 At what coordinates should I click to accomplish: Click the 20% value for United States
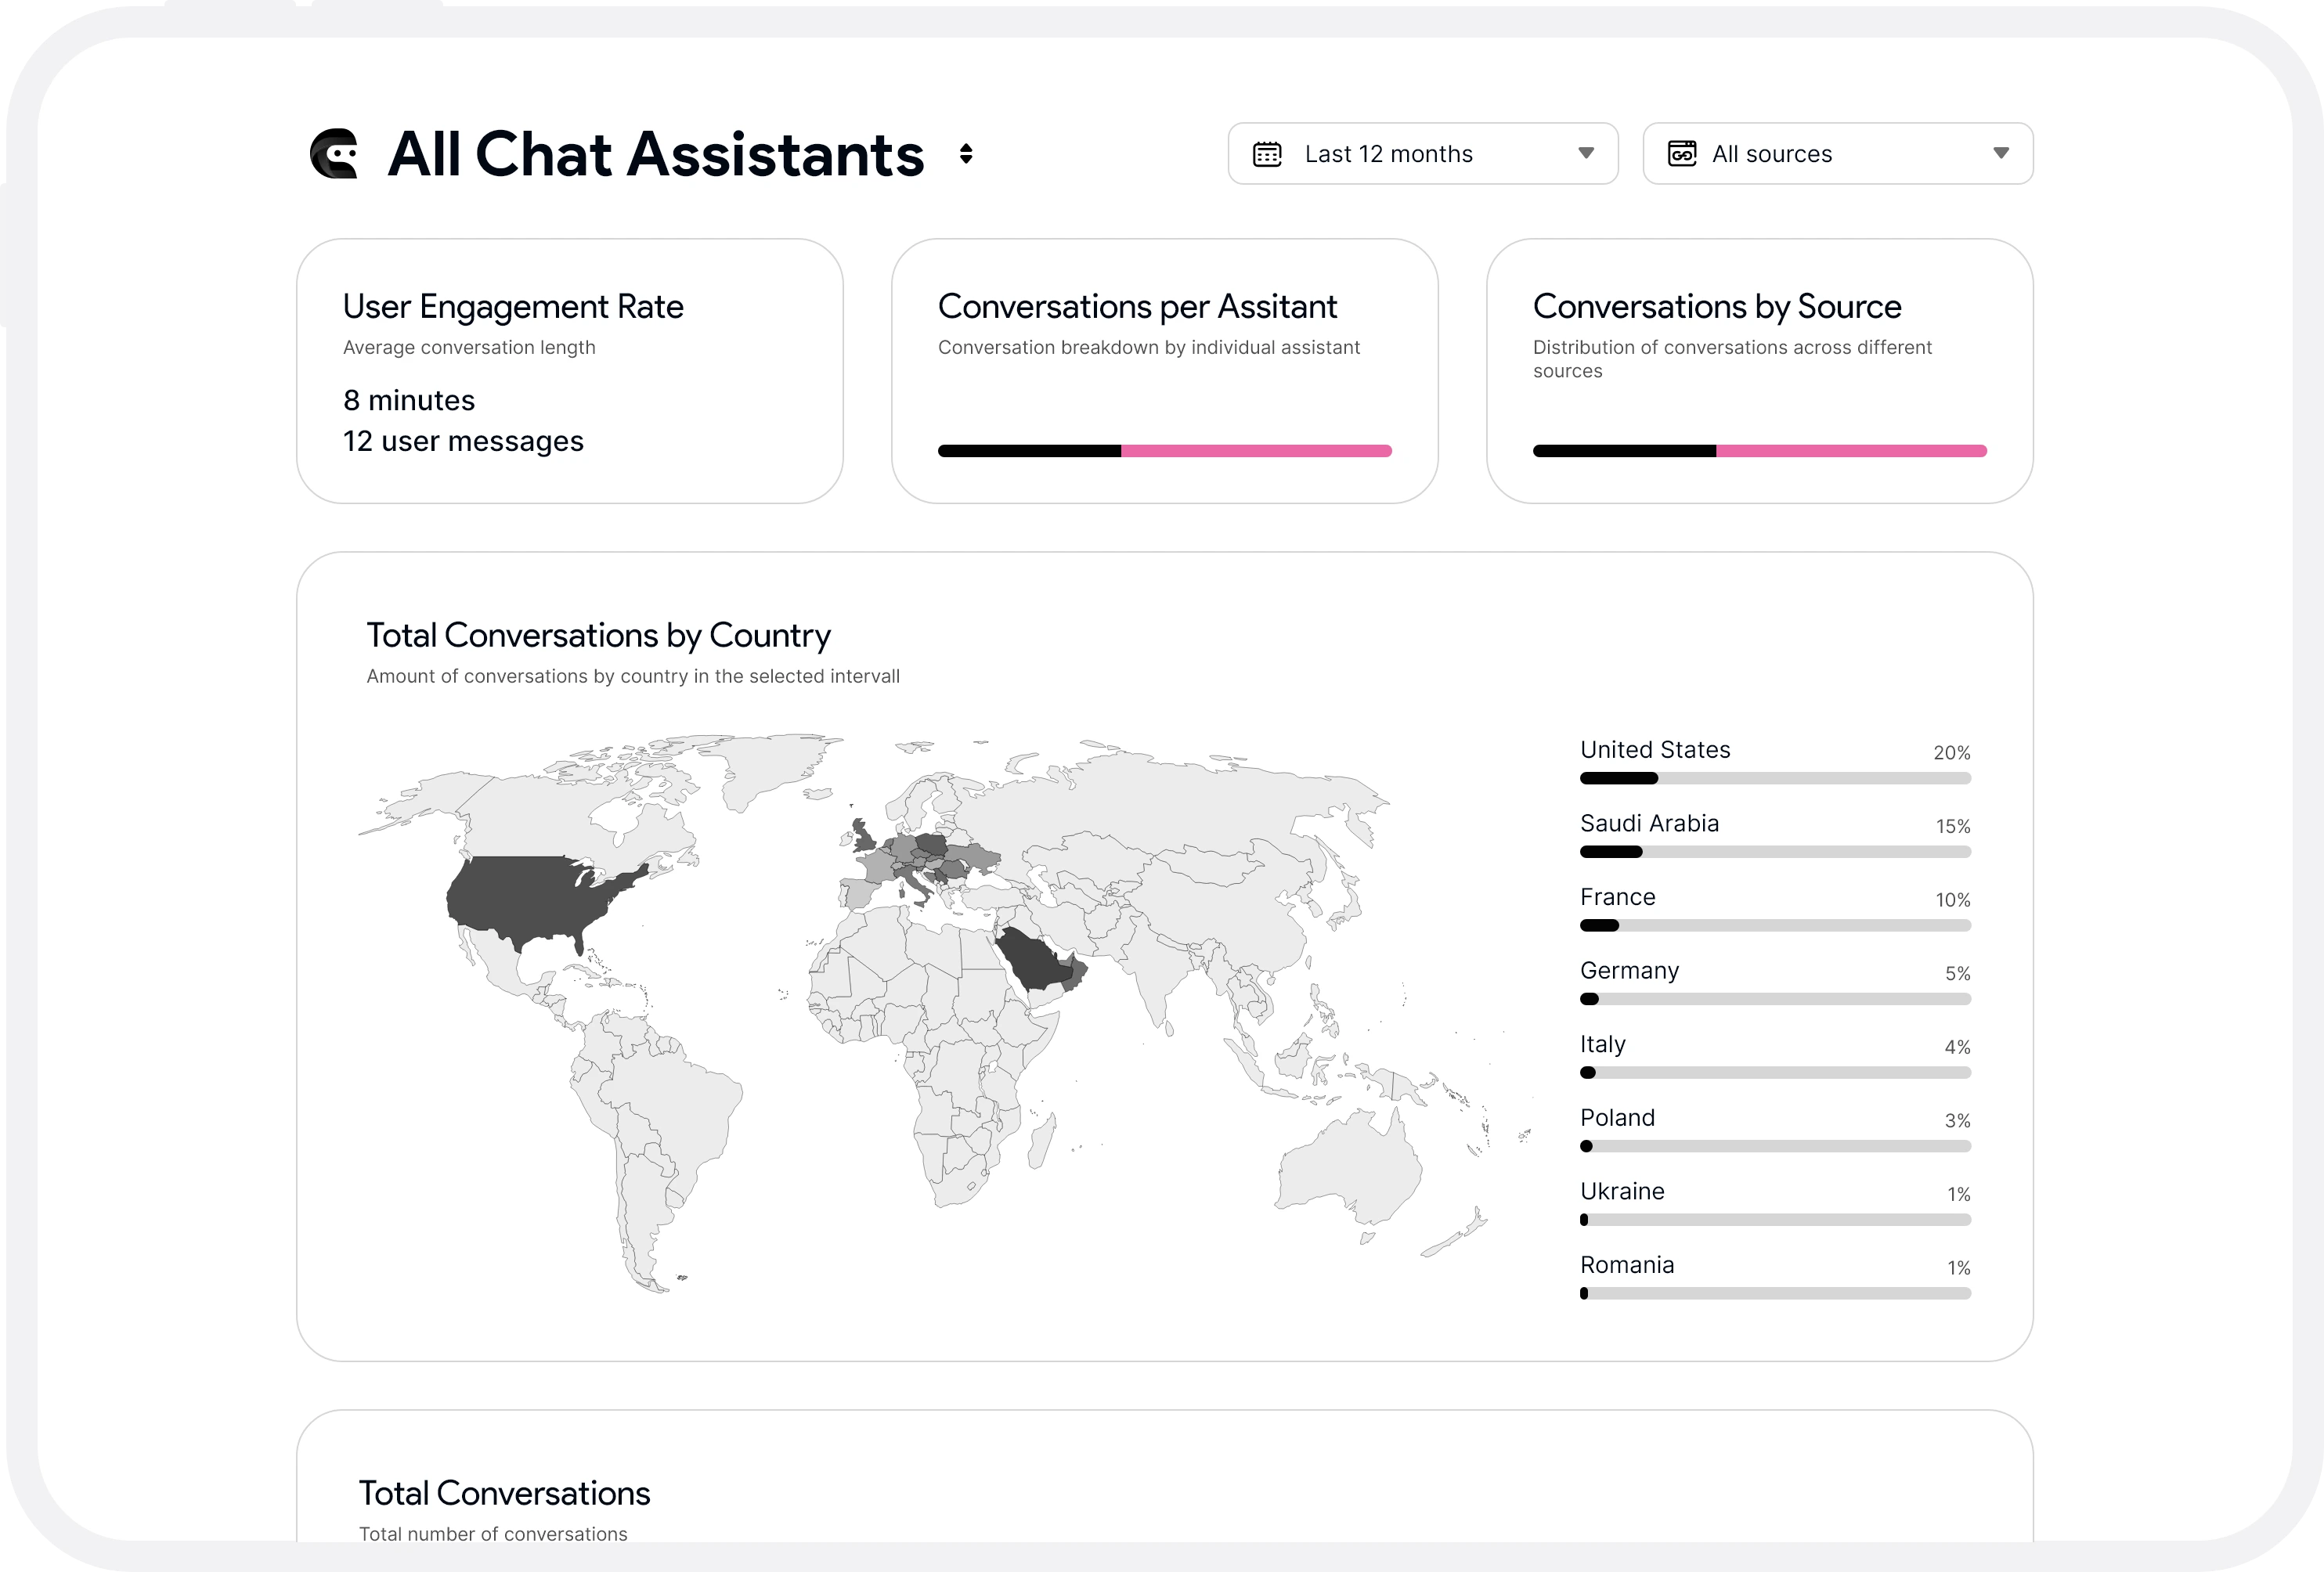pyautogui.click(x=1951, y=753)
